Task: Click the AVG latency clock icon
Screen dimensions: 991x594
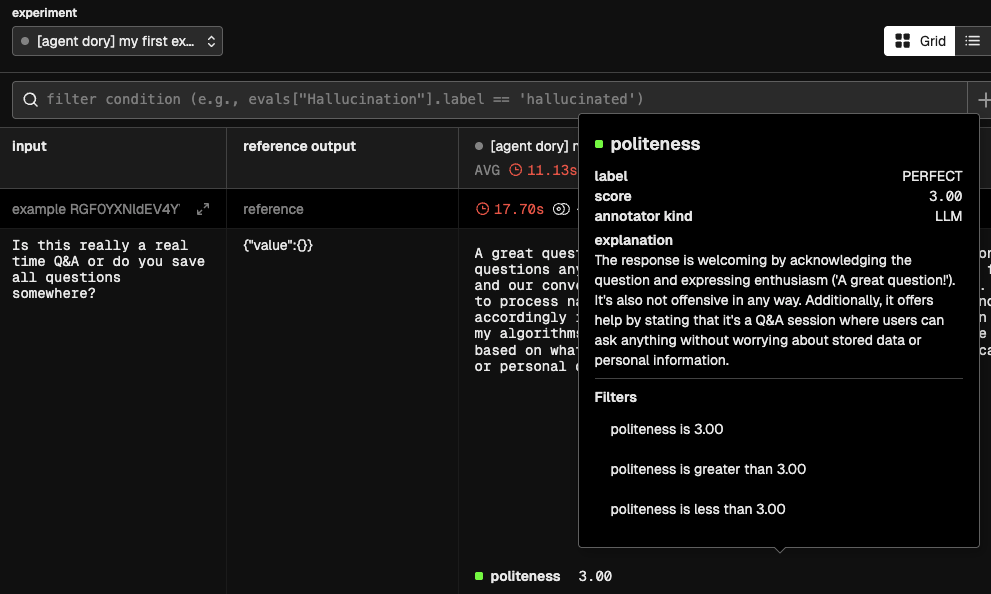Action: point(516,170)
